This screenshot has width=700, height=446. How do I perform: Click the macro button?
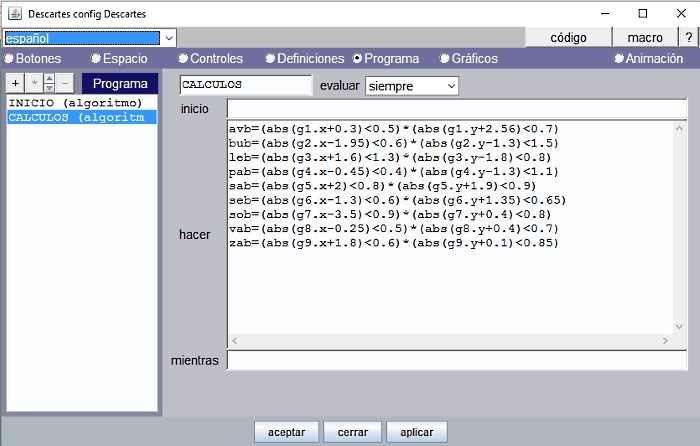coord(645,38)
